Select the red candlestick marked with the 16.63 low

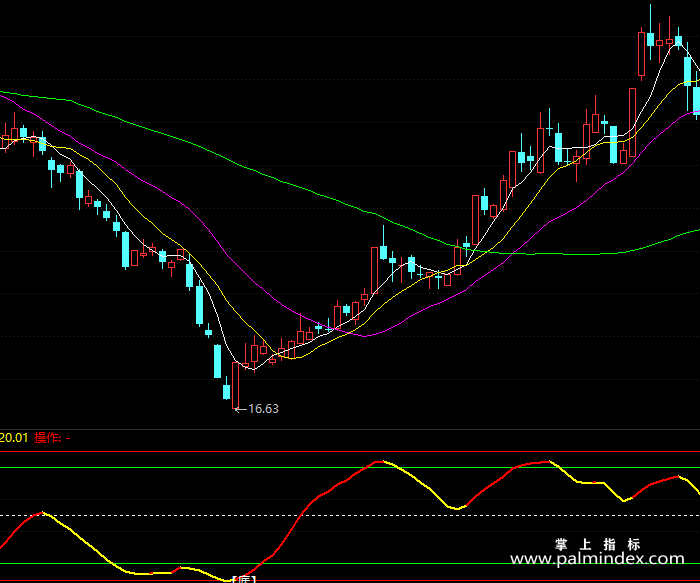click(236, 385)
